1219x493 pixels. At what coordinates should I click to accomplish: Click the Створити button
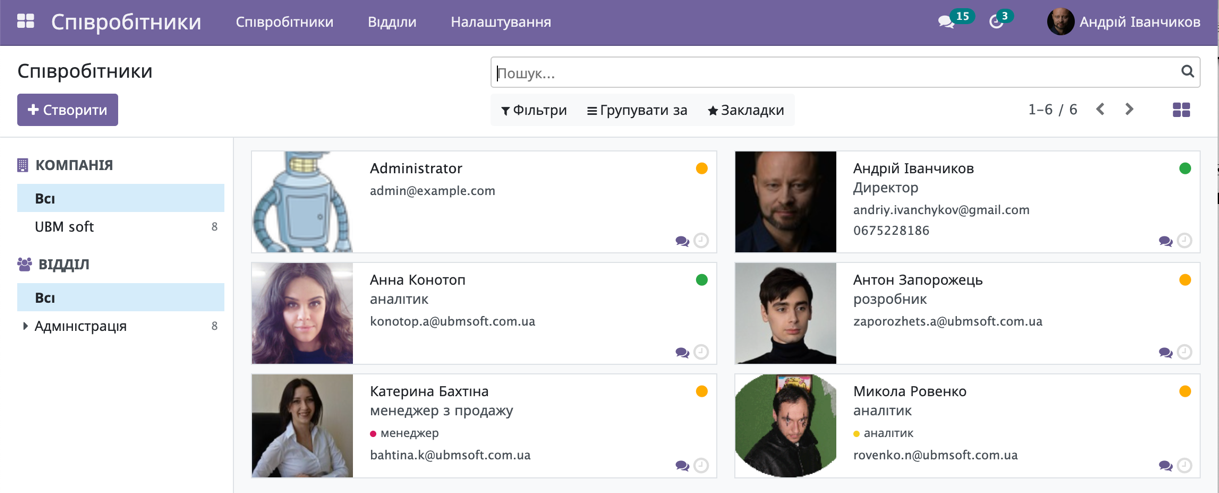point(67,110)
